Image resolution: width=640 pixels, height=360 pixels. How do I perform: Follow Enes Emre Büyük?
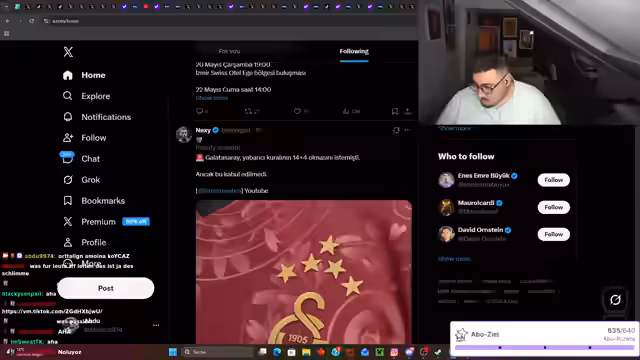tap(553, 180)
